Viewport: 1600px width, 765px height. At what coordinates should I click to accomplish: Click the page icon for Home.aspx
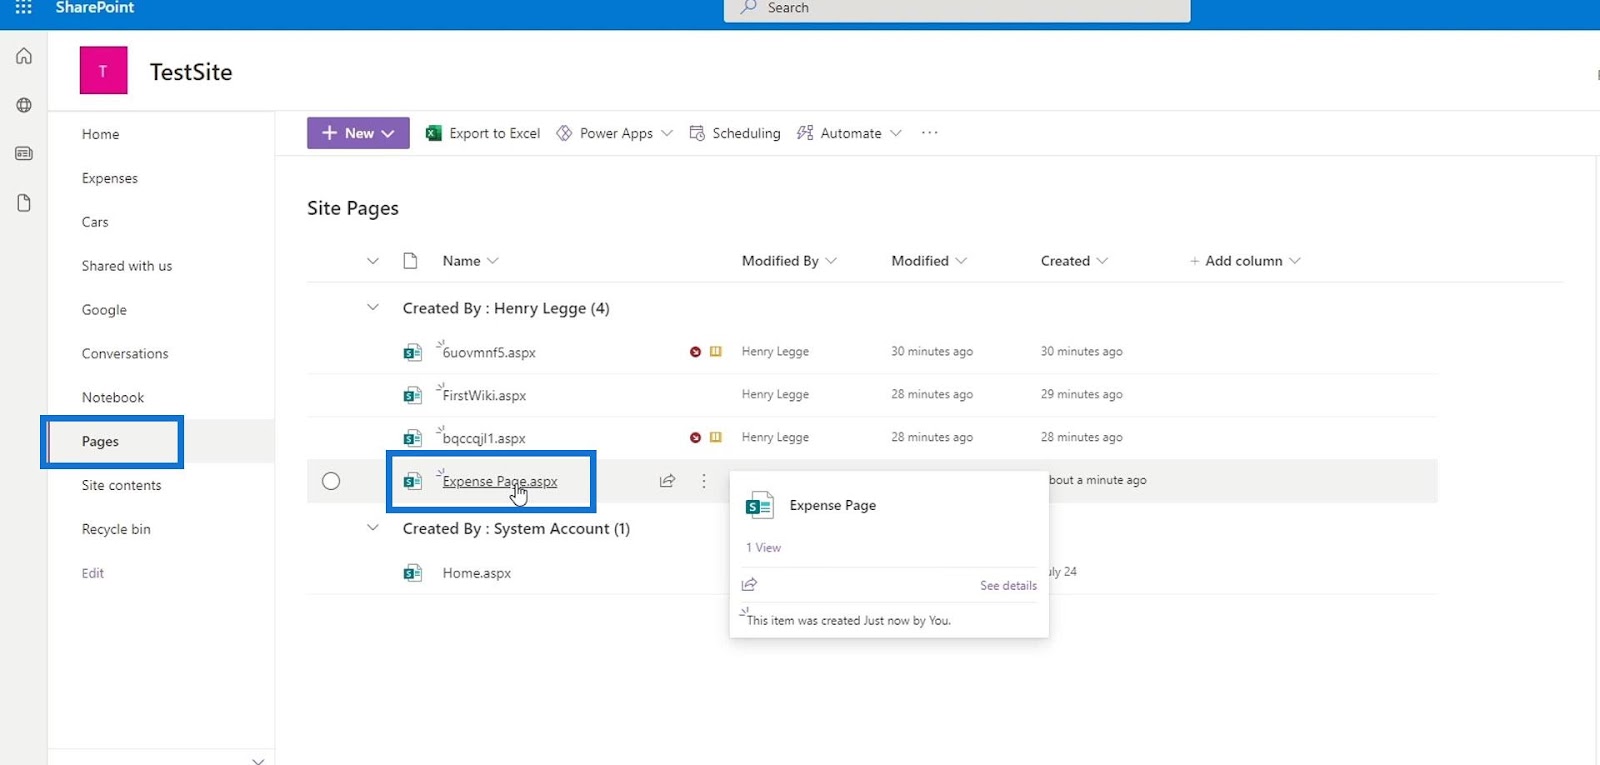pyautogui.click(x=412, y=573)
